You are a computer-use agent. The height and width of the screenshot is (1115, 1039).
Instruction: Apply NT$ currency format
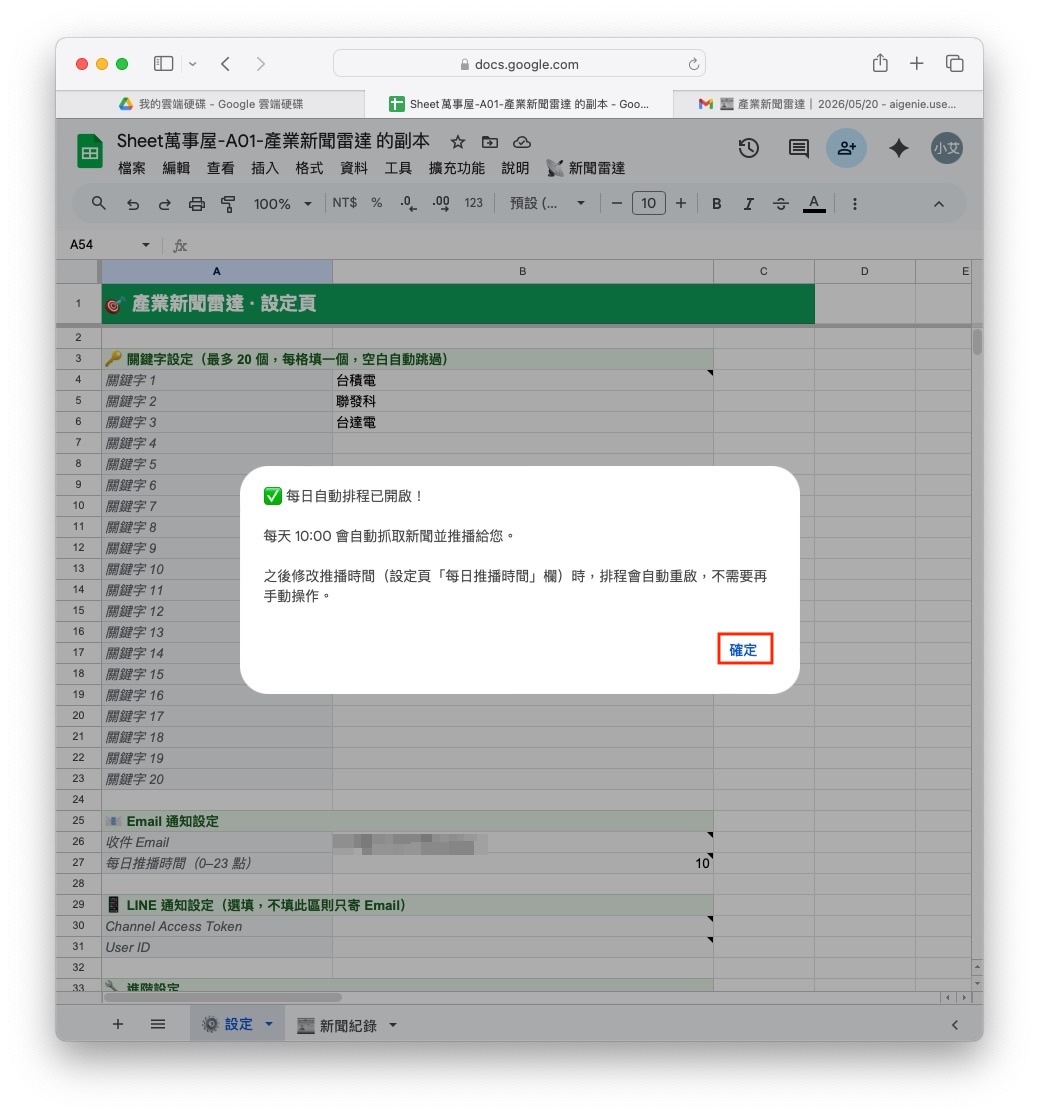[344, 203]
